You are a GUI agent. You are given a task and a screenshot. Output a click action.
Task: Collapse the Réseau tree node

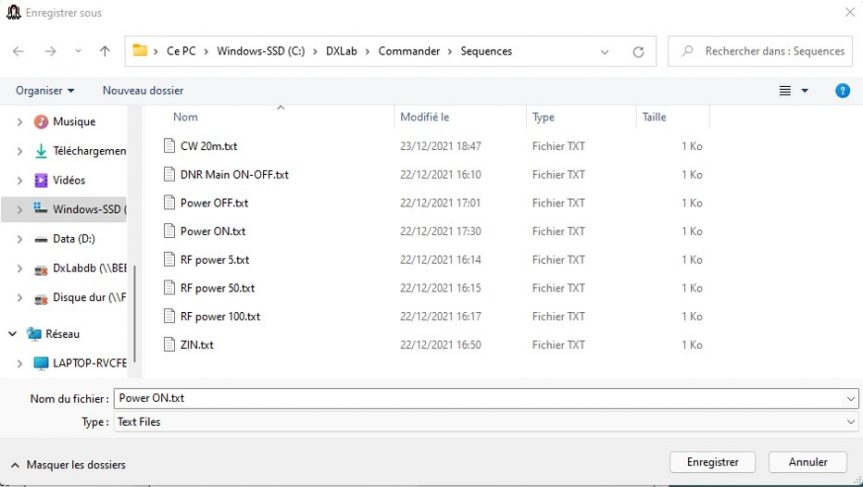click(x=12, y=334)
